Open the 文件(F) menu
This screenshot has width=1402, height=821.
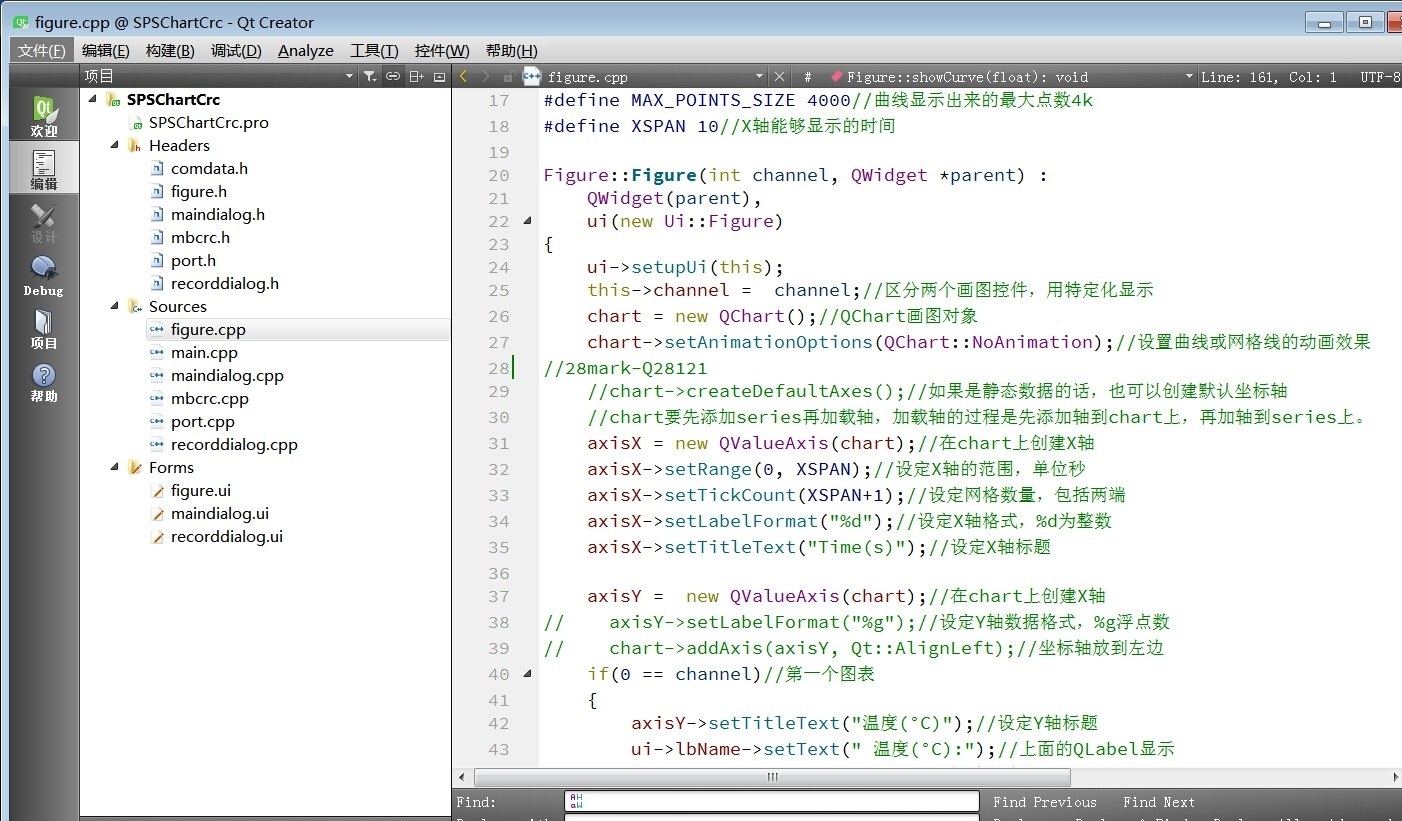point(42,50)
